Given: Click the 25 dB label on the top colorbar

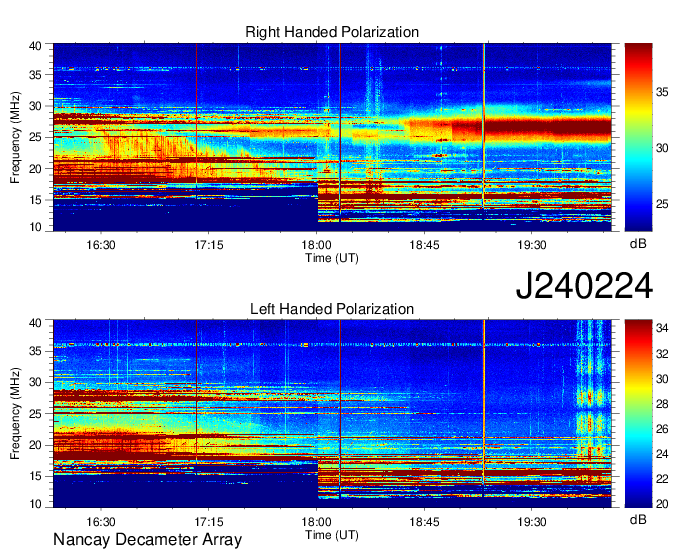Looking at the screenshot, I should pos(662,204).
